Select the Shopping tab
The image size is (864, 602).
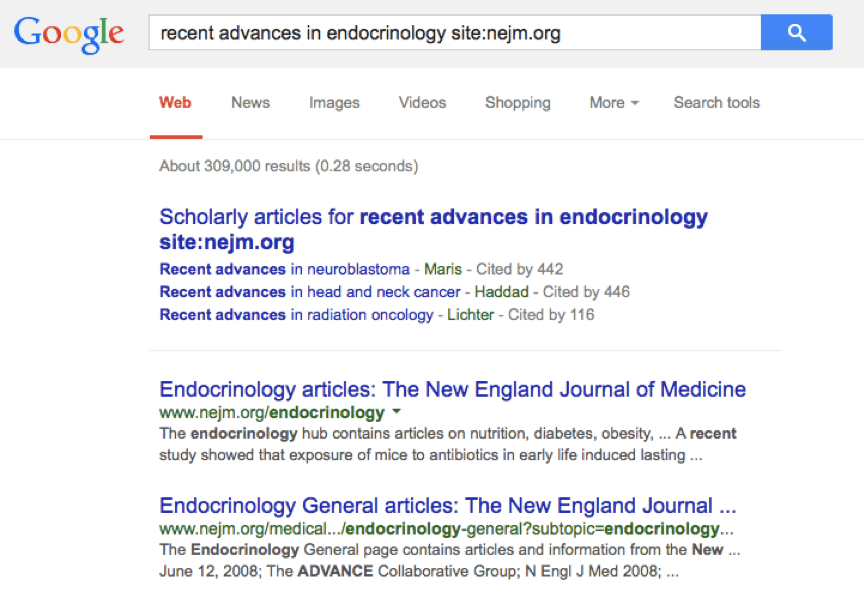click(517, 103)
